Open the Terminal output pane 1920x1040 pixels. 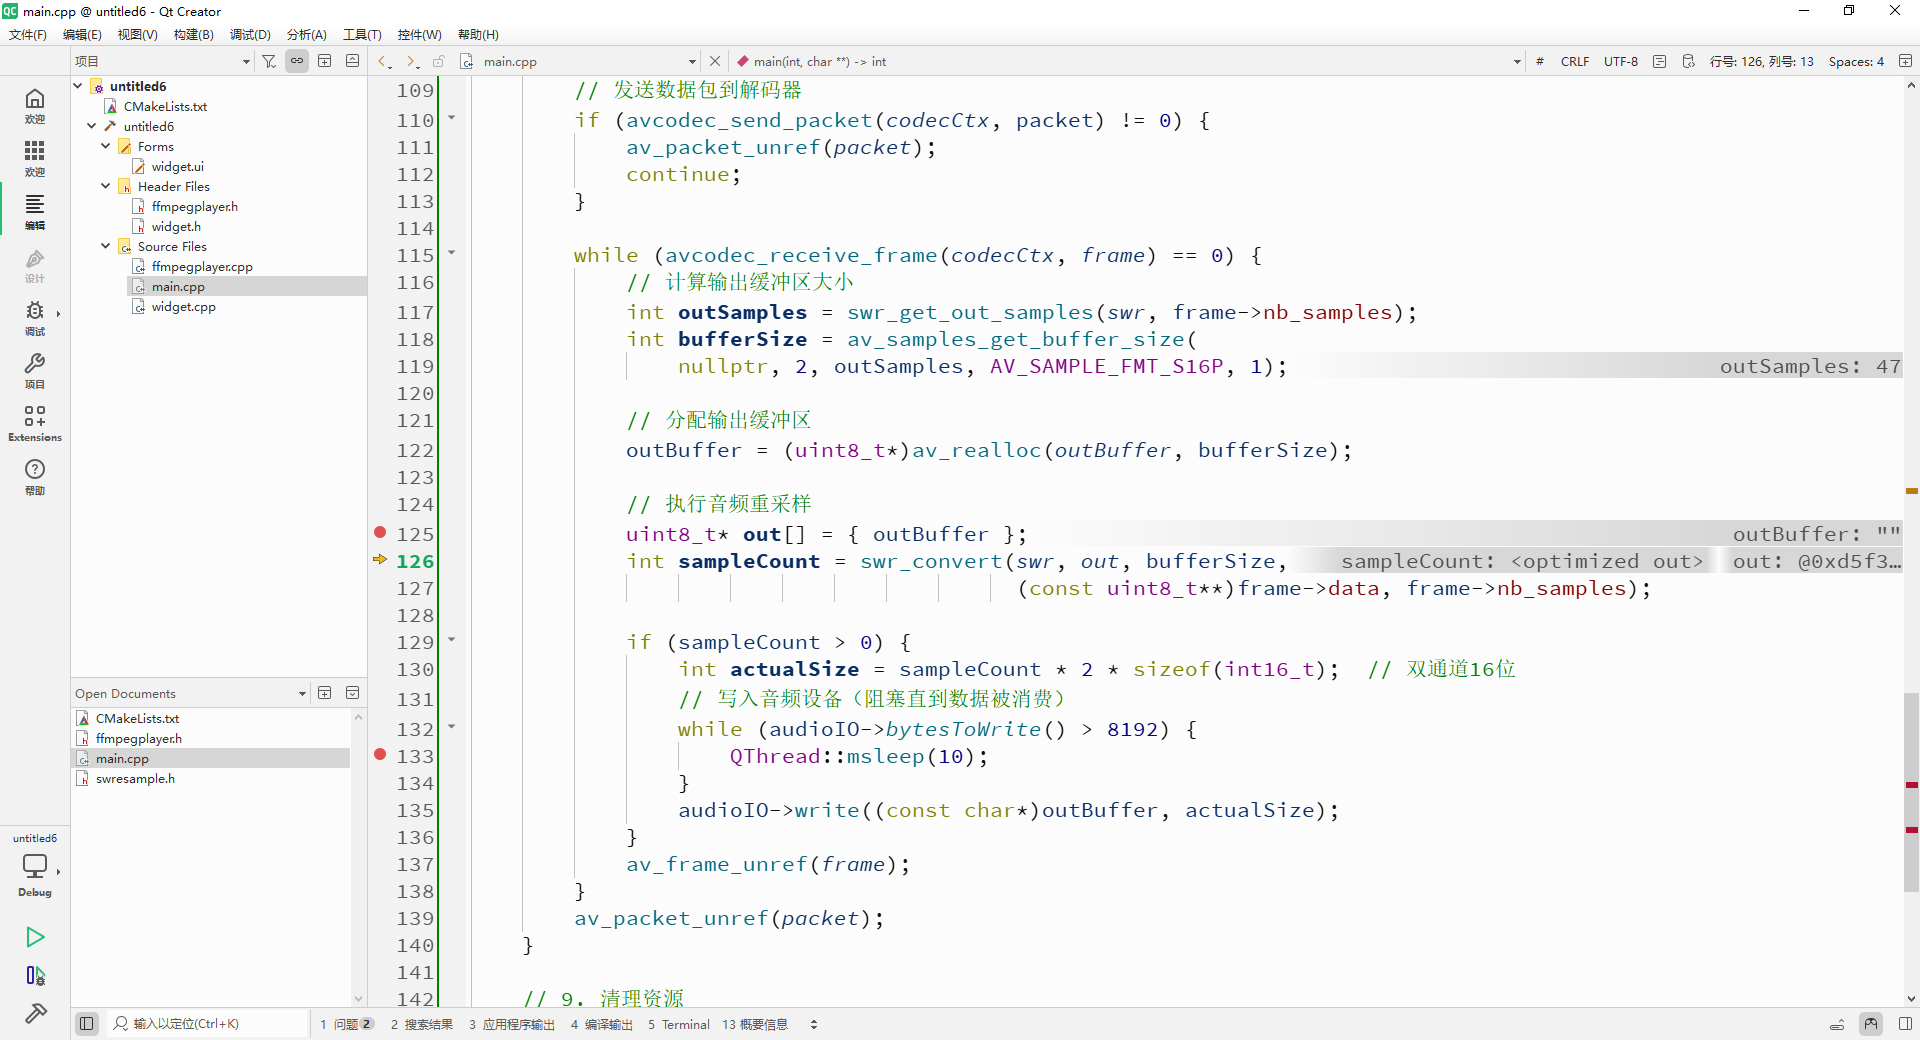[678, 1024]
